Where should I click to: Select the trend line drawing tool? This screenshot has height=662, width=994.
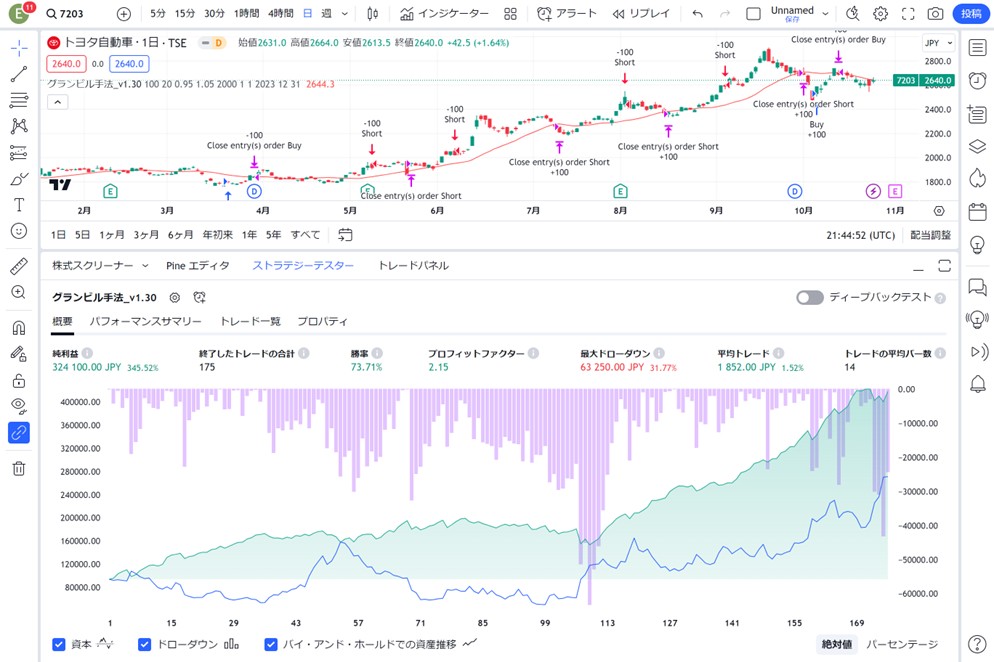pos(19,74)
